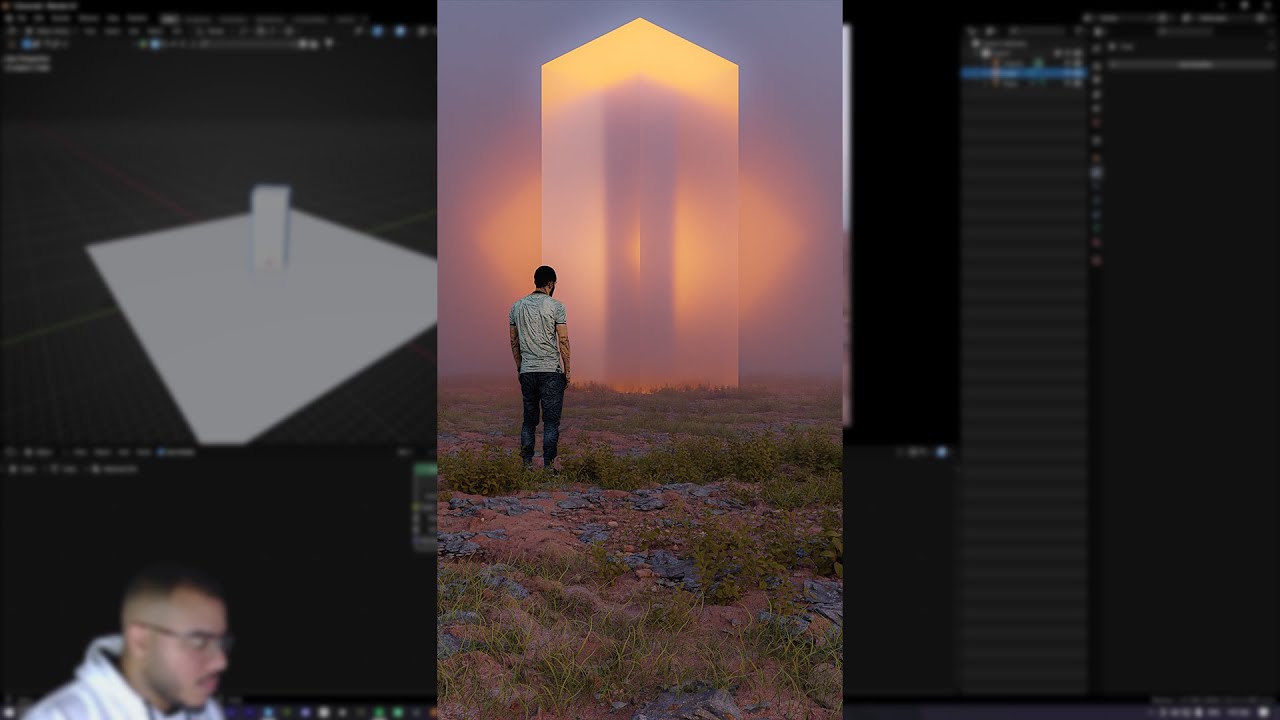Select the blue highlighted row in the outliner
This screenshot has height=720, width=1280.
[1023, 73]
